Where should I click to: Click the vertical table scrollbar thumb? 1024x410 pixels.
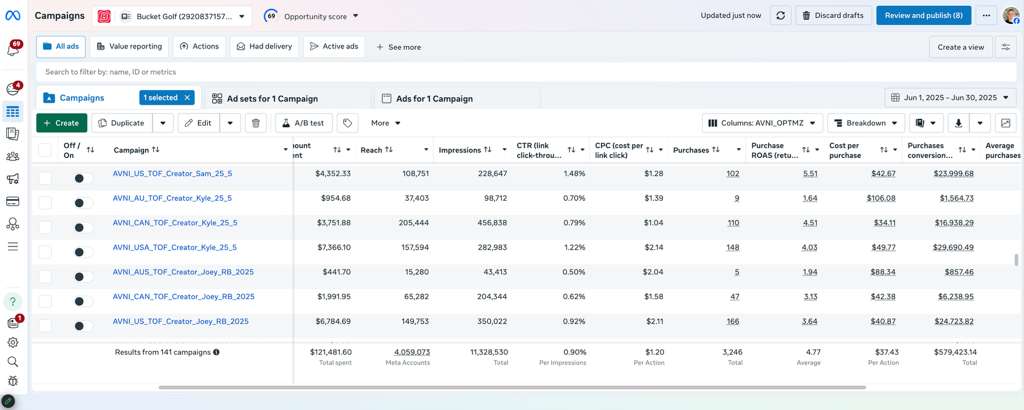pyautogui.click(x=1016, y=260)
